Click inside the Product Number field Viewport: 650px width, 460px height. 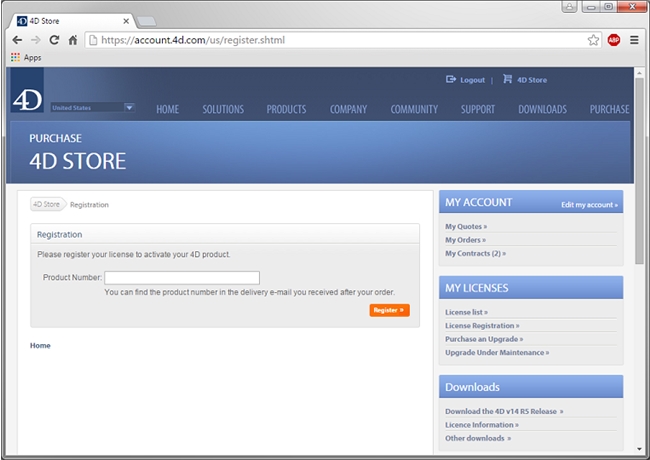click(182, 278)
